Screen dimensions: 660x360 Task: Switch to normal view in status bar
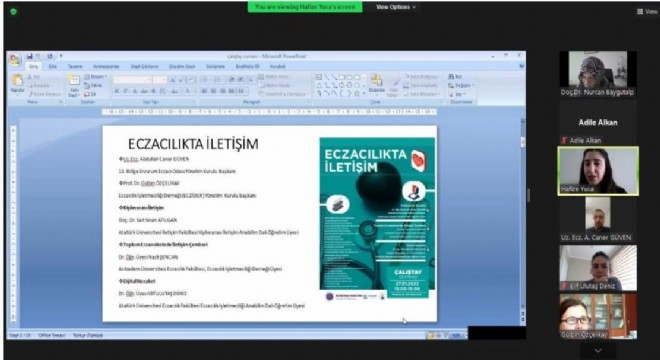(x=431, y=336)
